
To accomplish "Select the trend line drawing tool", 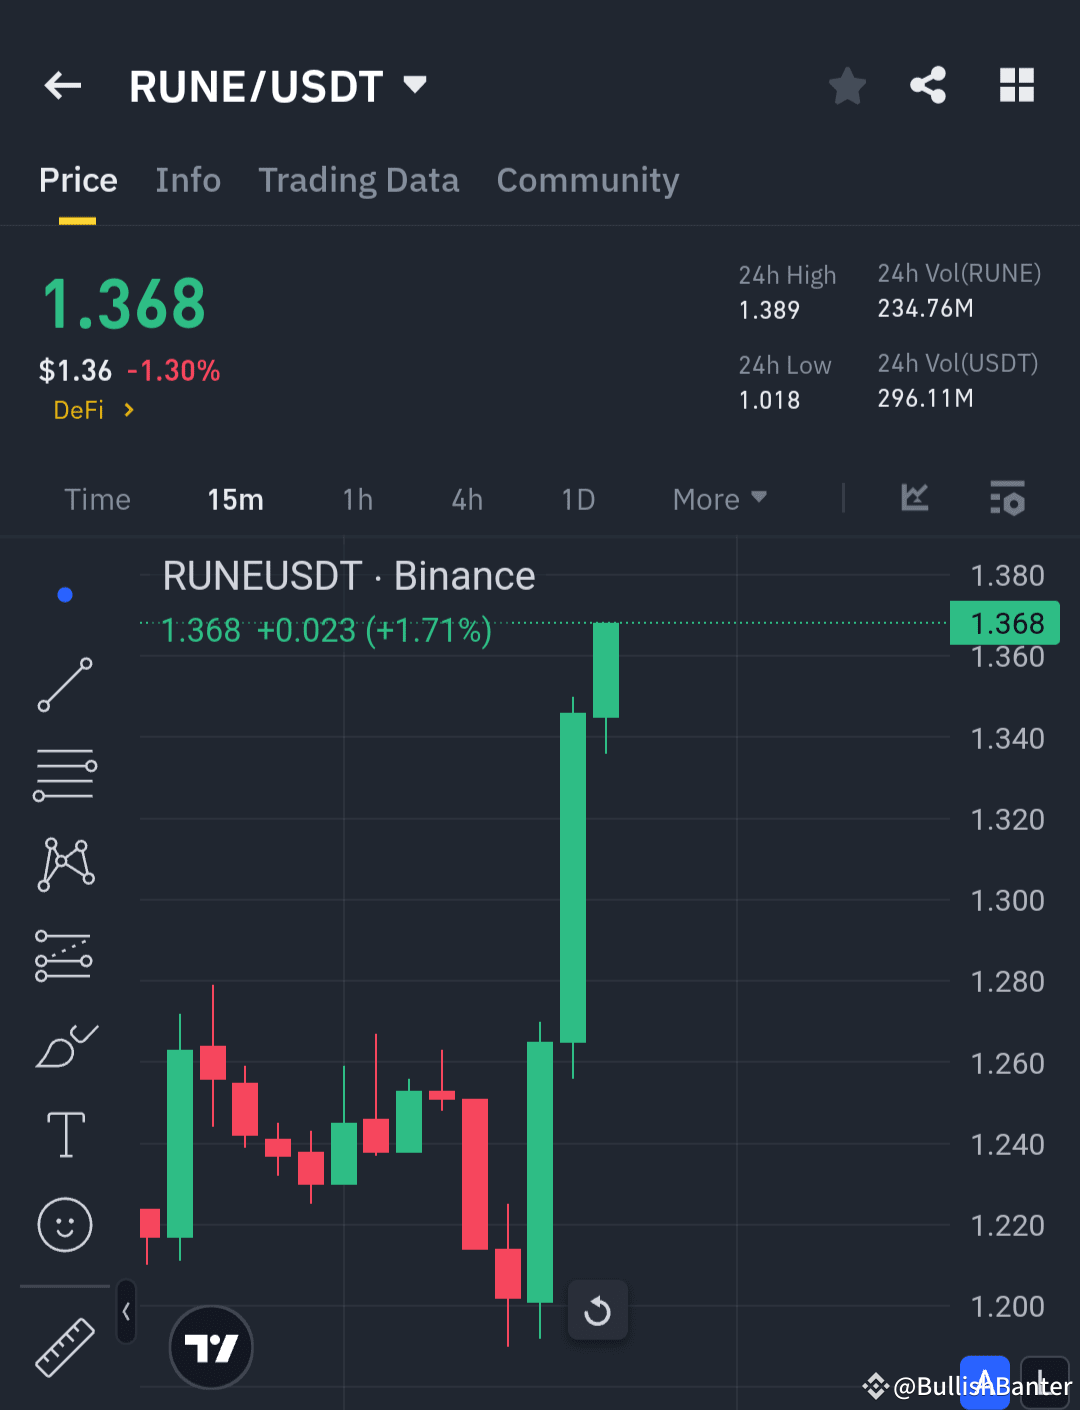I will click(x=64, y=686).
